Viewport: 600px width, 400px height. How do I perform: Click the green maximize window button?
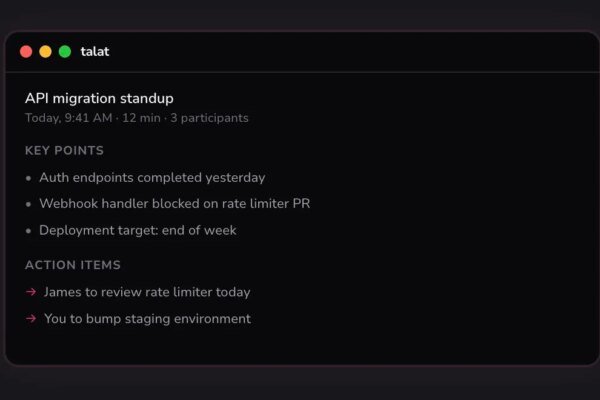[65, 52]
